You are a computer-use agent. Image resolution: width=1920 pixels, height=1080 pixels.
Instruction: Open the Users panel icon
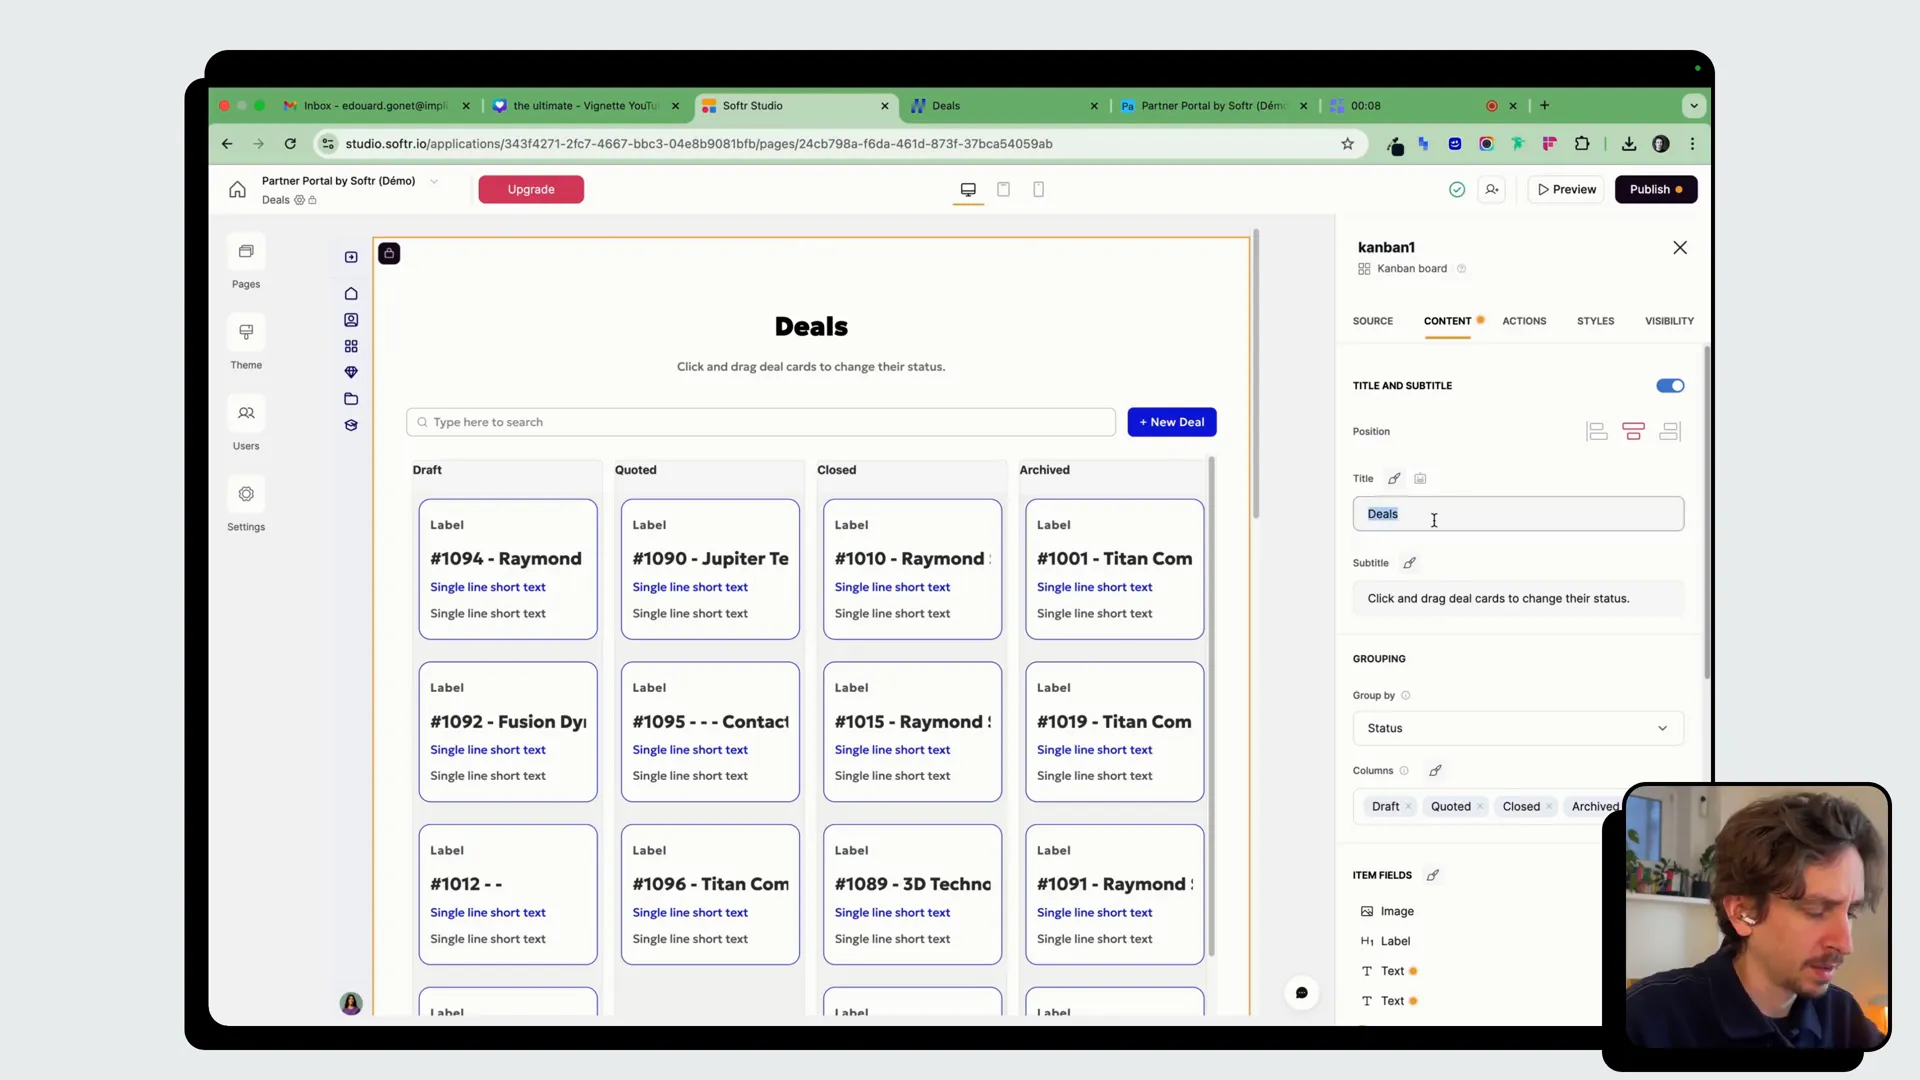click(x=246, y=414)
